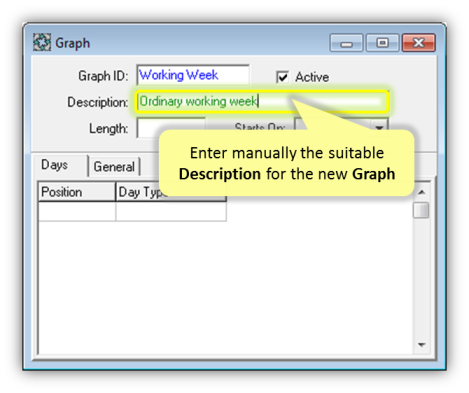469x393 pixels.
Task: Minimize the Graph window
Action: [346, 43]
